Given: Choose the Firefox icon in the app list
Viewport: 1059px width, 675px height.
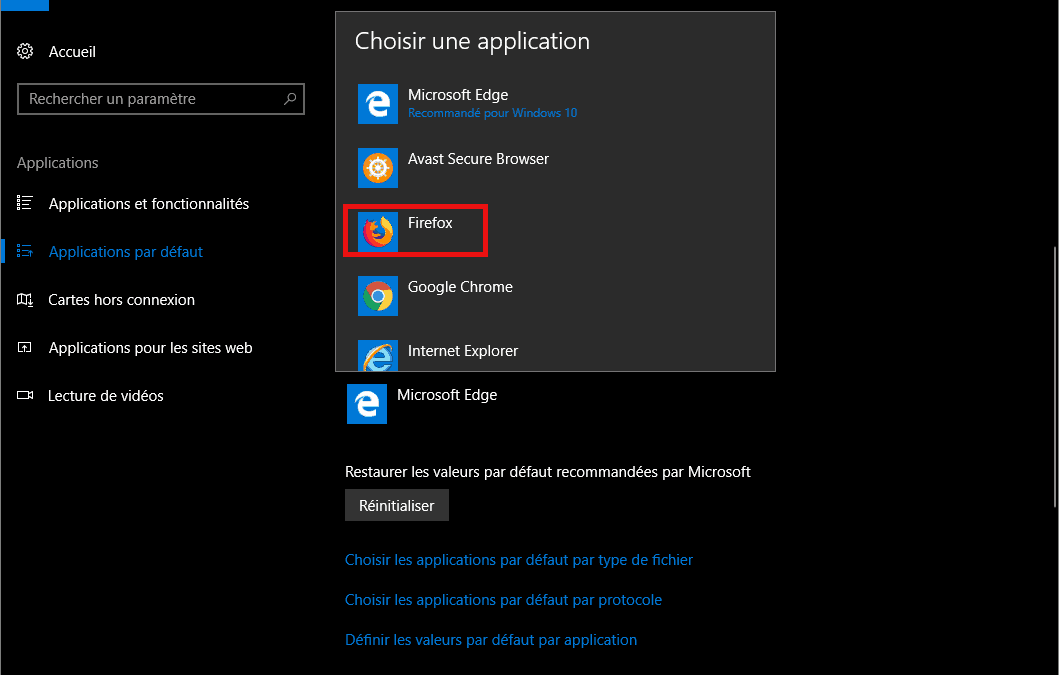Looking at the screenshot, I should click(377, 232).
